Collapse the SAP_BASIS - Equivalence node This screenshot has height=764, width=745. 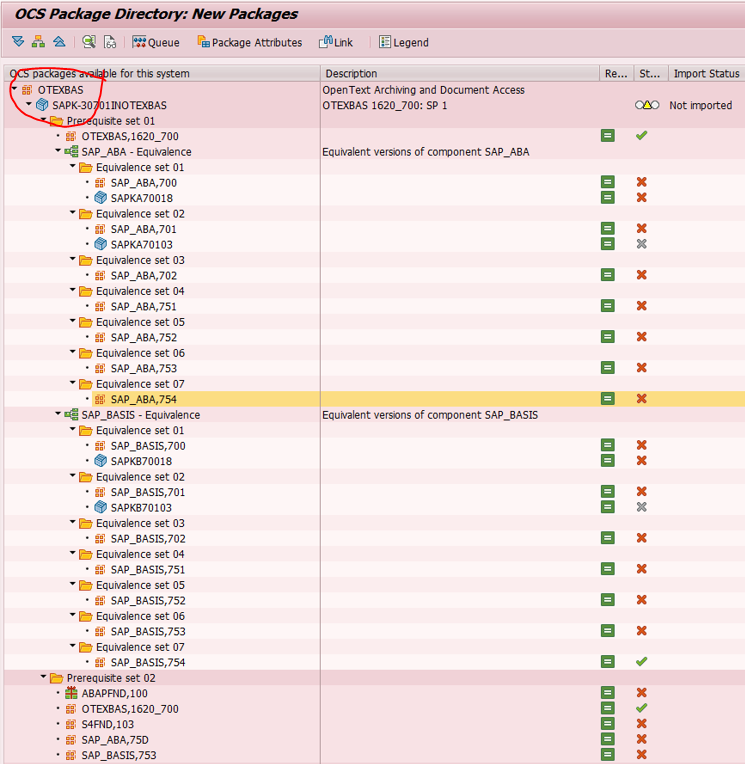pyautogui.click(x=58, y=414)
